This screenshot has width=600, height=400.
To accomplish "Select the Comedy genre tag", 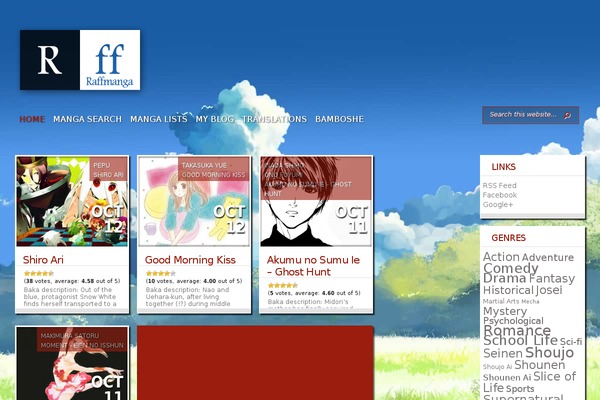I will [x=510, y=268].
